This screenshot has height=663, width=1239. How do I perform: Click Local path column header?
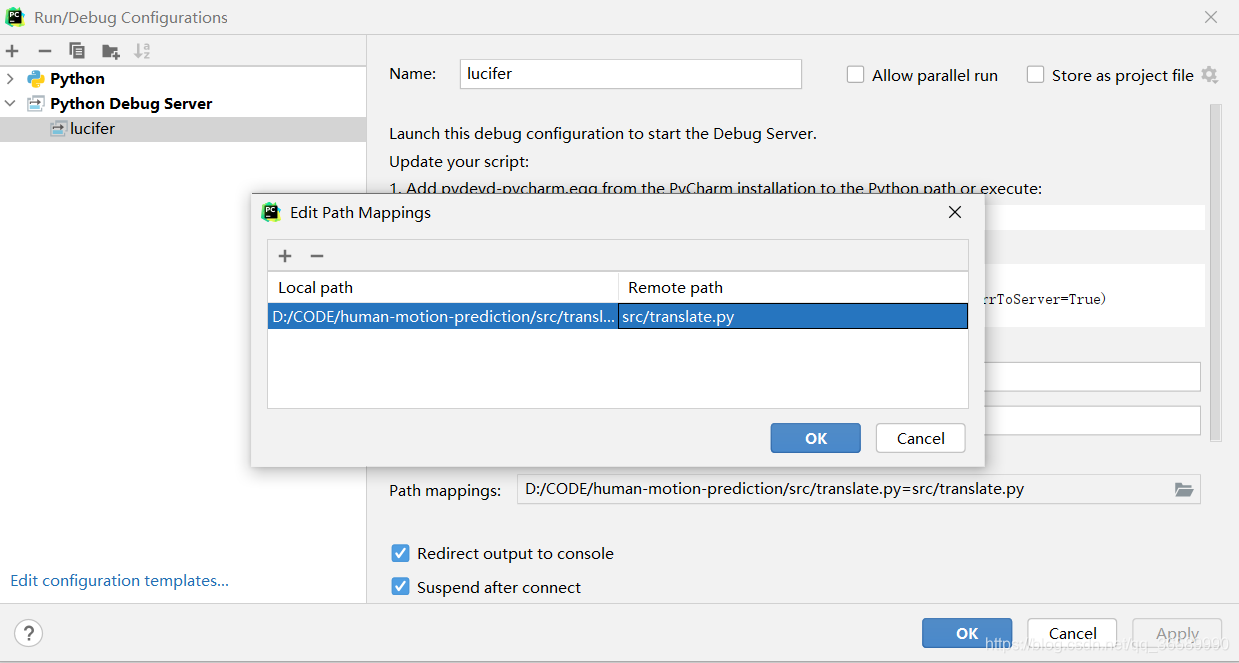coord(443,287)
